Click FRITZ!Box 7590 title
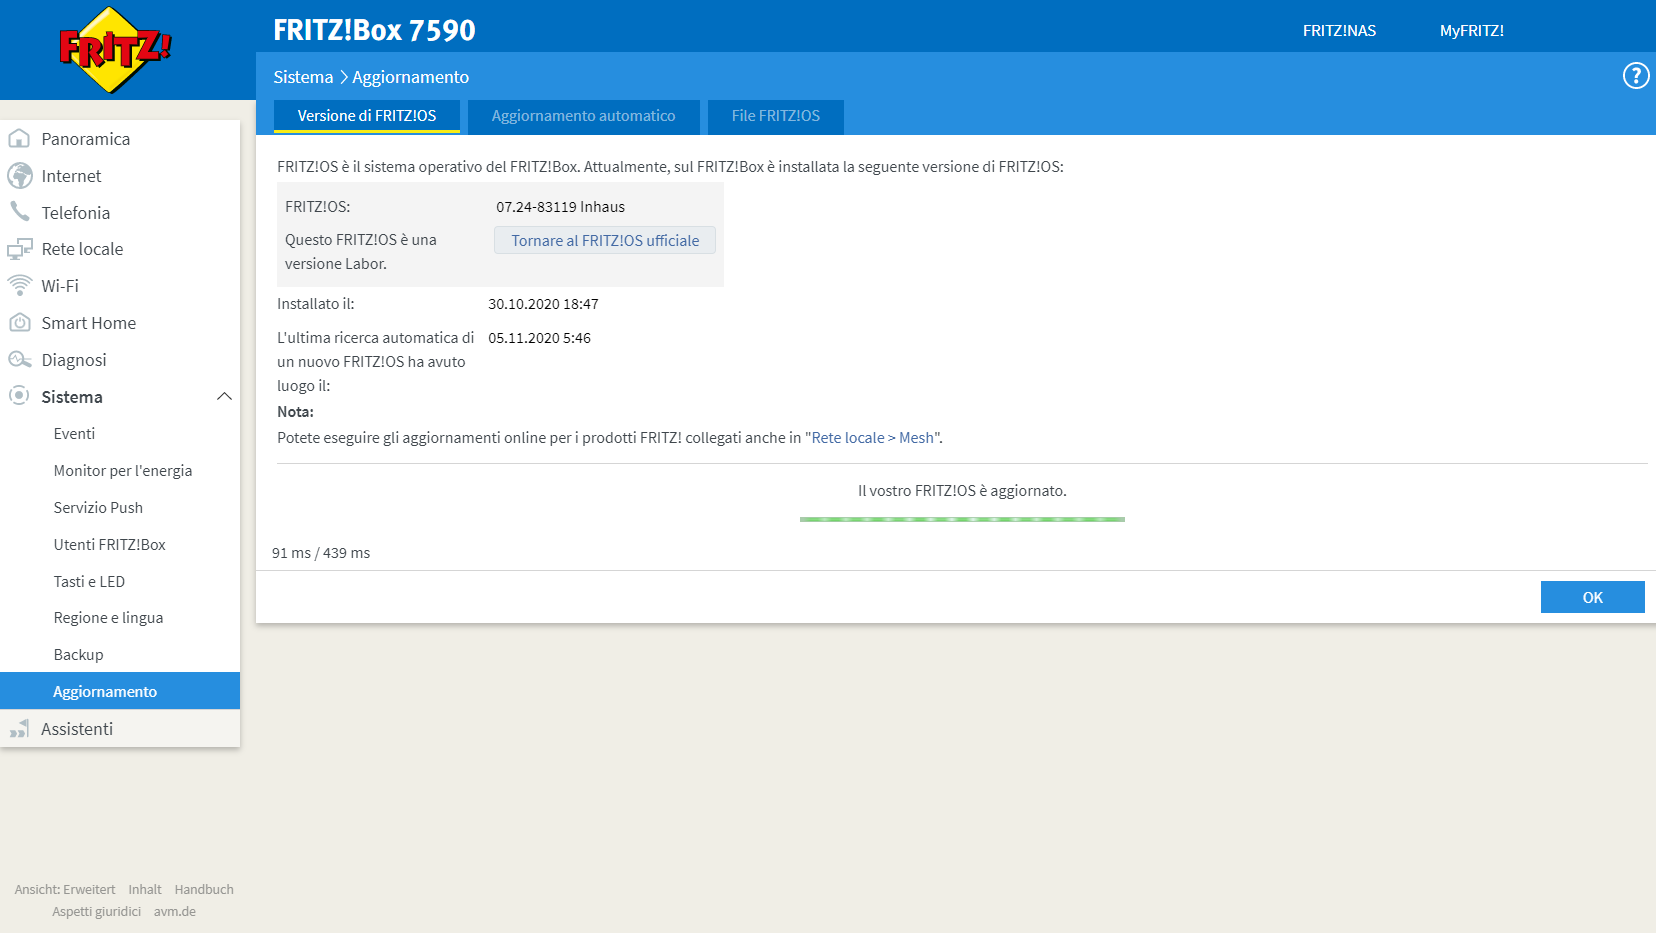The width and height of the screenshot is (1656, 933). click(x=374, y=30)
